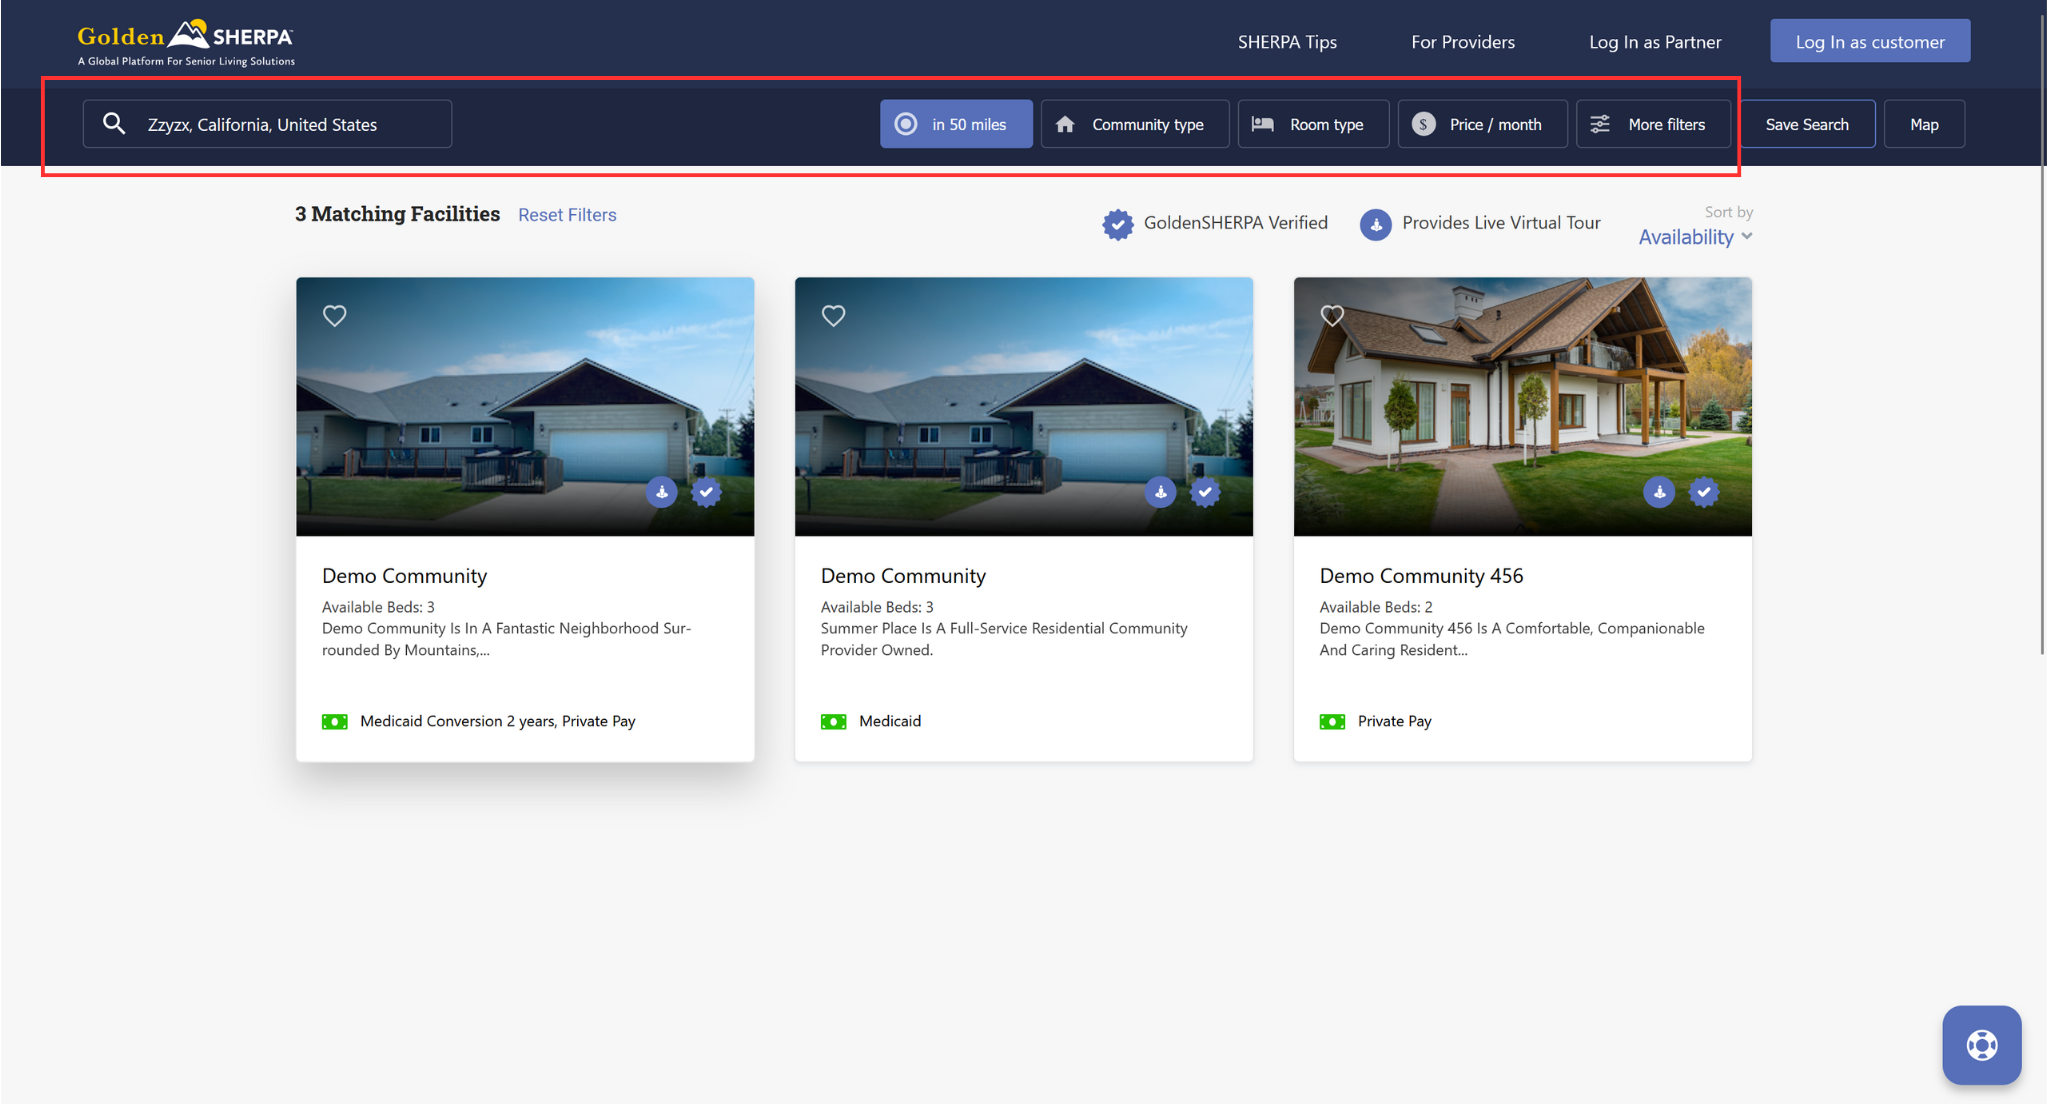This screenshot has width=2048, height=1104.
Task: Click money icon beside Private Pay label
Action: pyautogui.click(x=1332, y=722)
